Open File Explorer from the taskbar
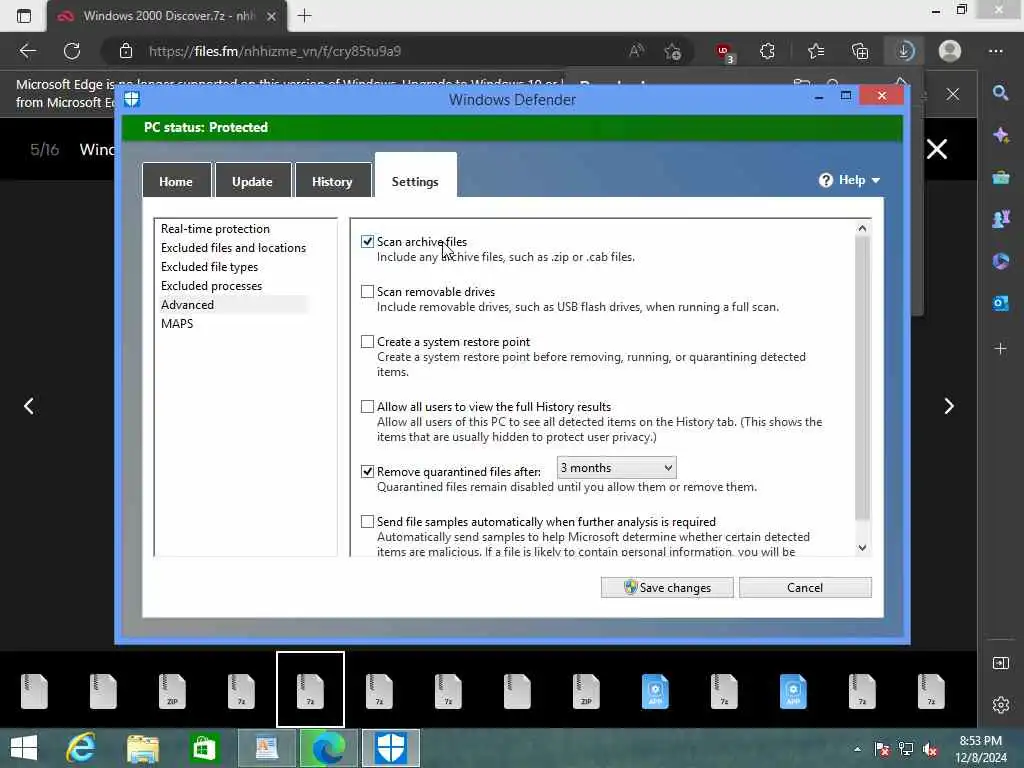Viewport: 1024px width, 768px height. (143, 748)
